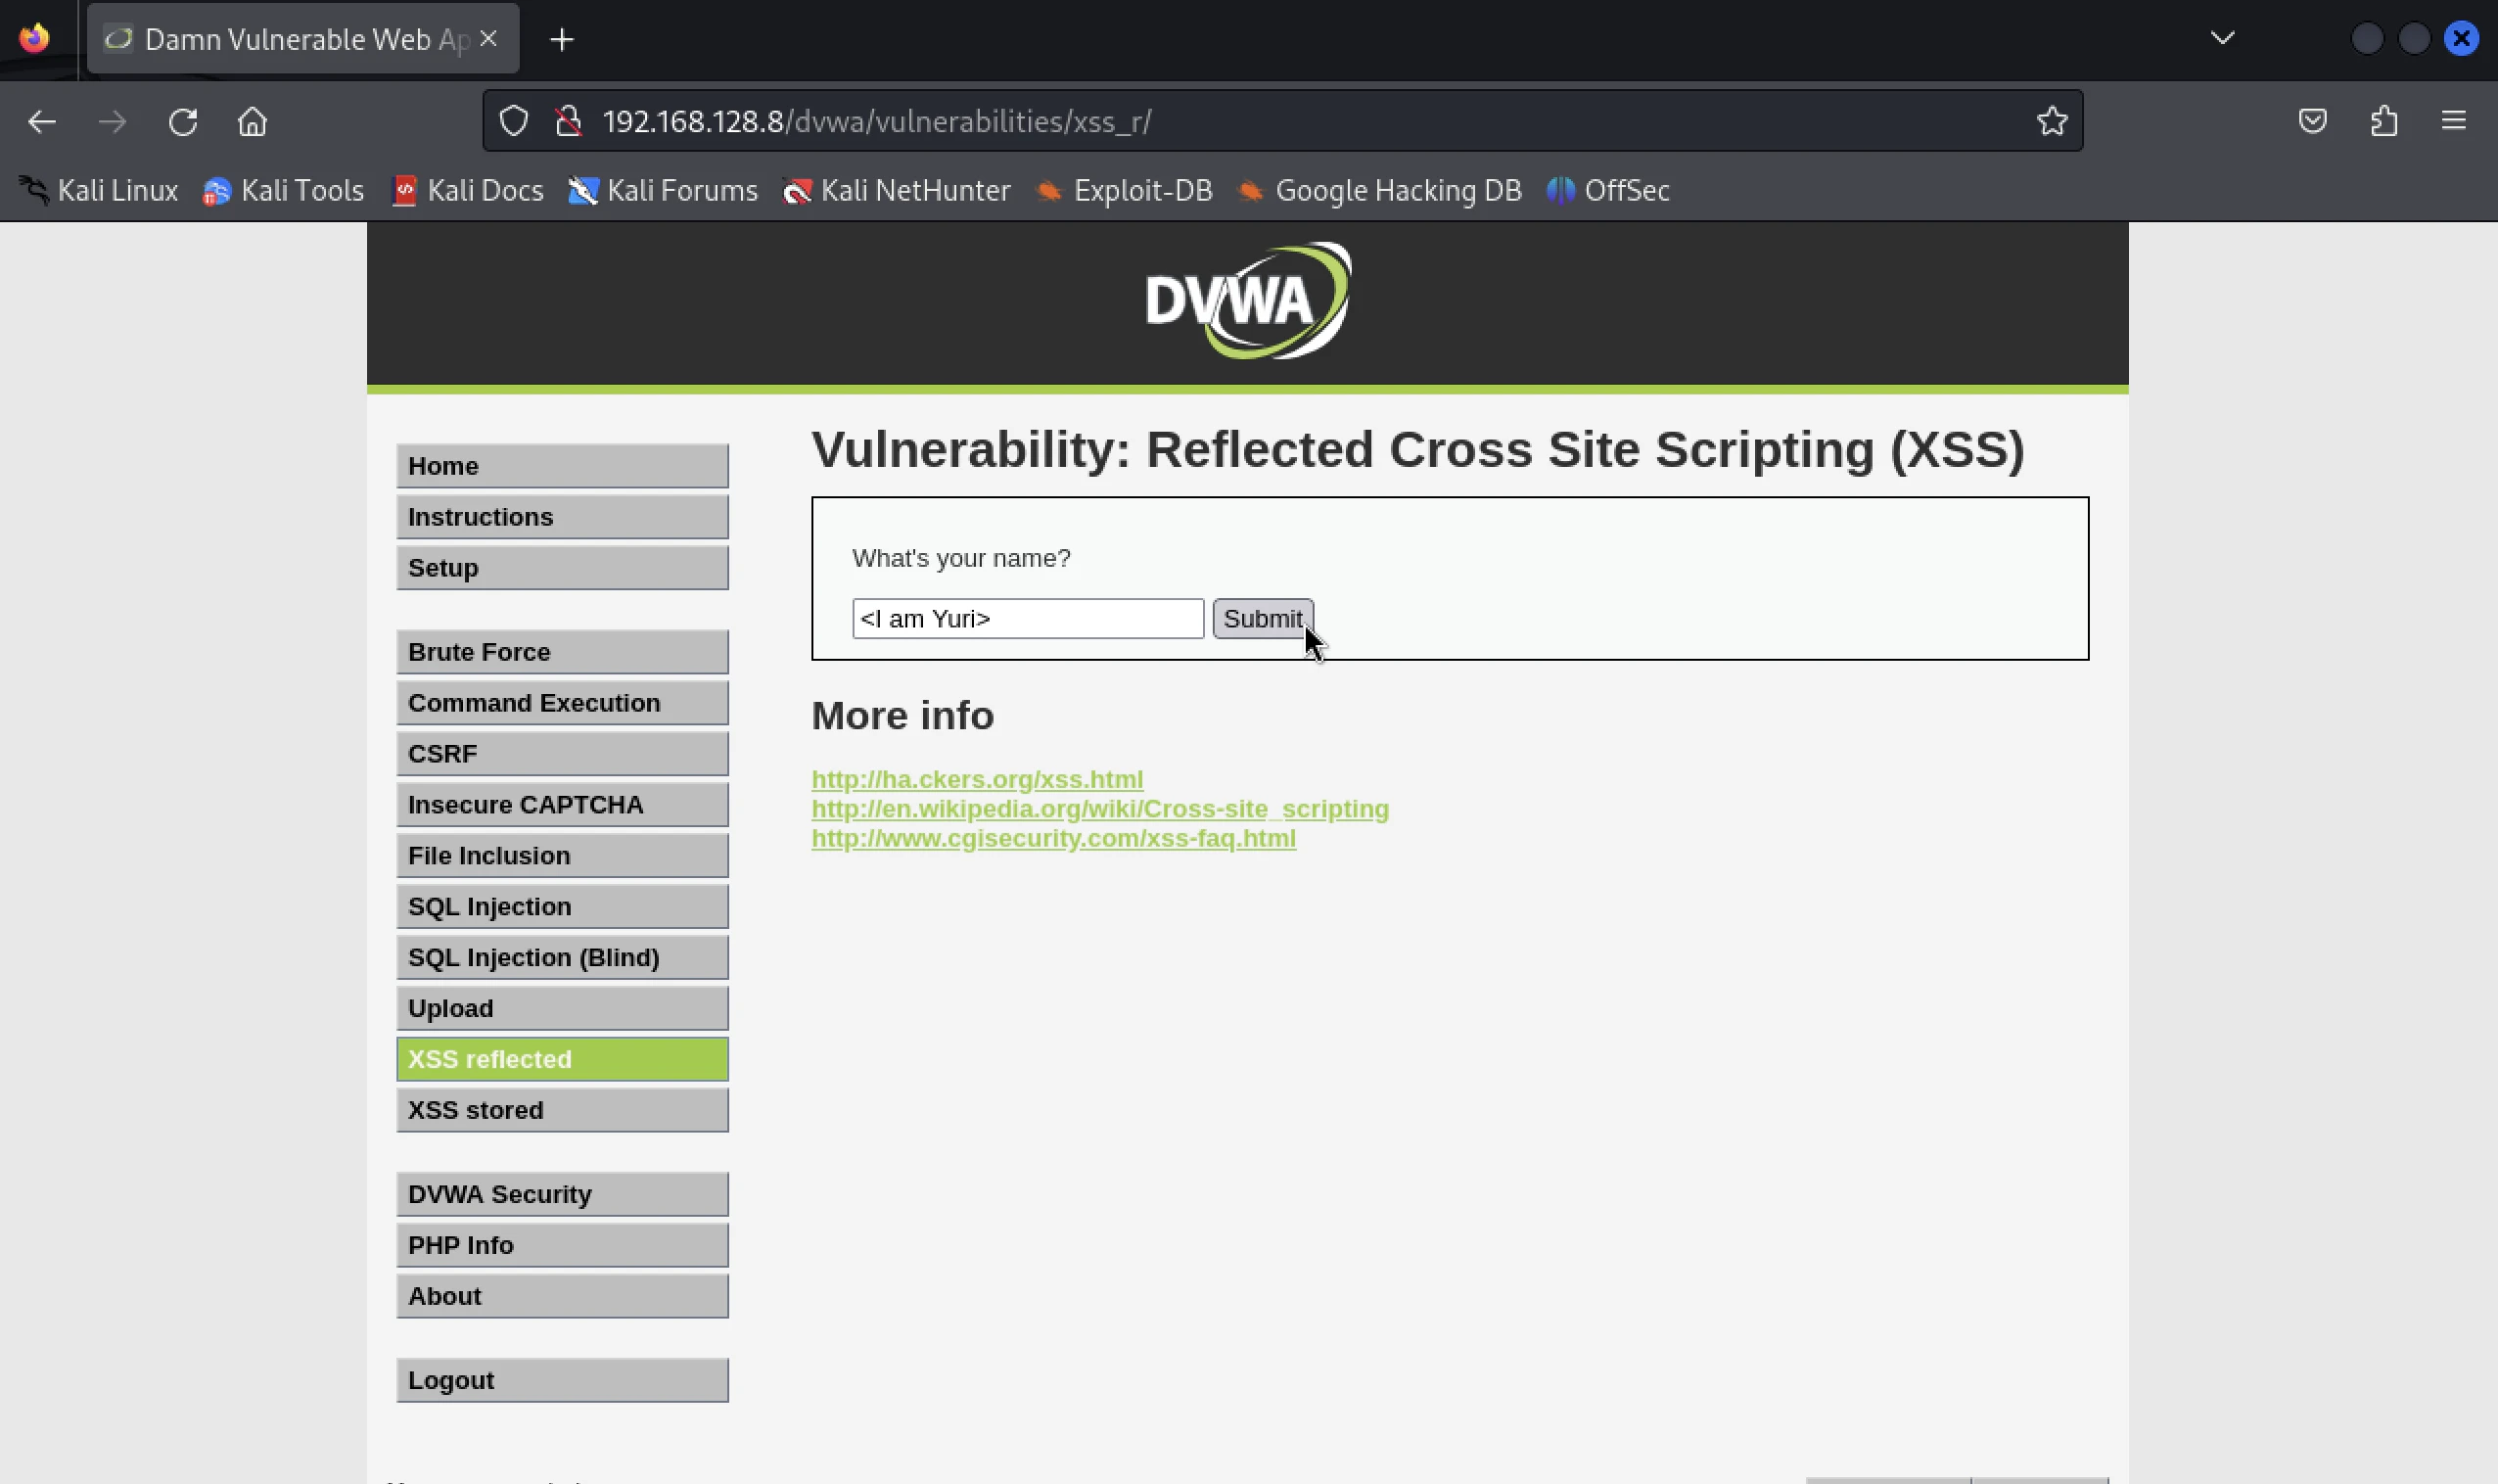This screenshot has height=1484, width=2498.
Task: Open the SQL Injection page
Action: click(562, 907)
